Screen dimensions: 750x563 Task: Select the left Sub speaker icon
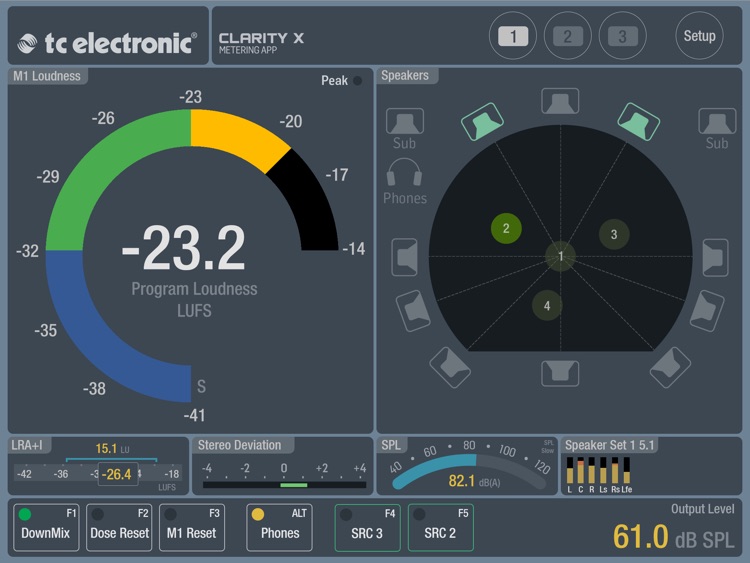405,121
